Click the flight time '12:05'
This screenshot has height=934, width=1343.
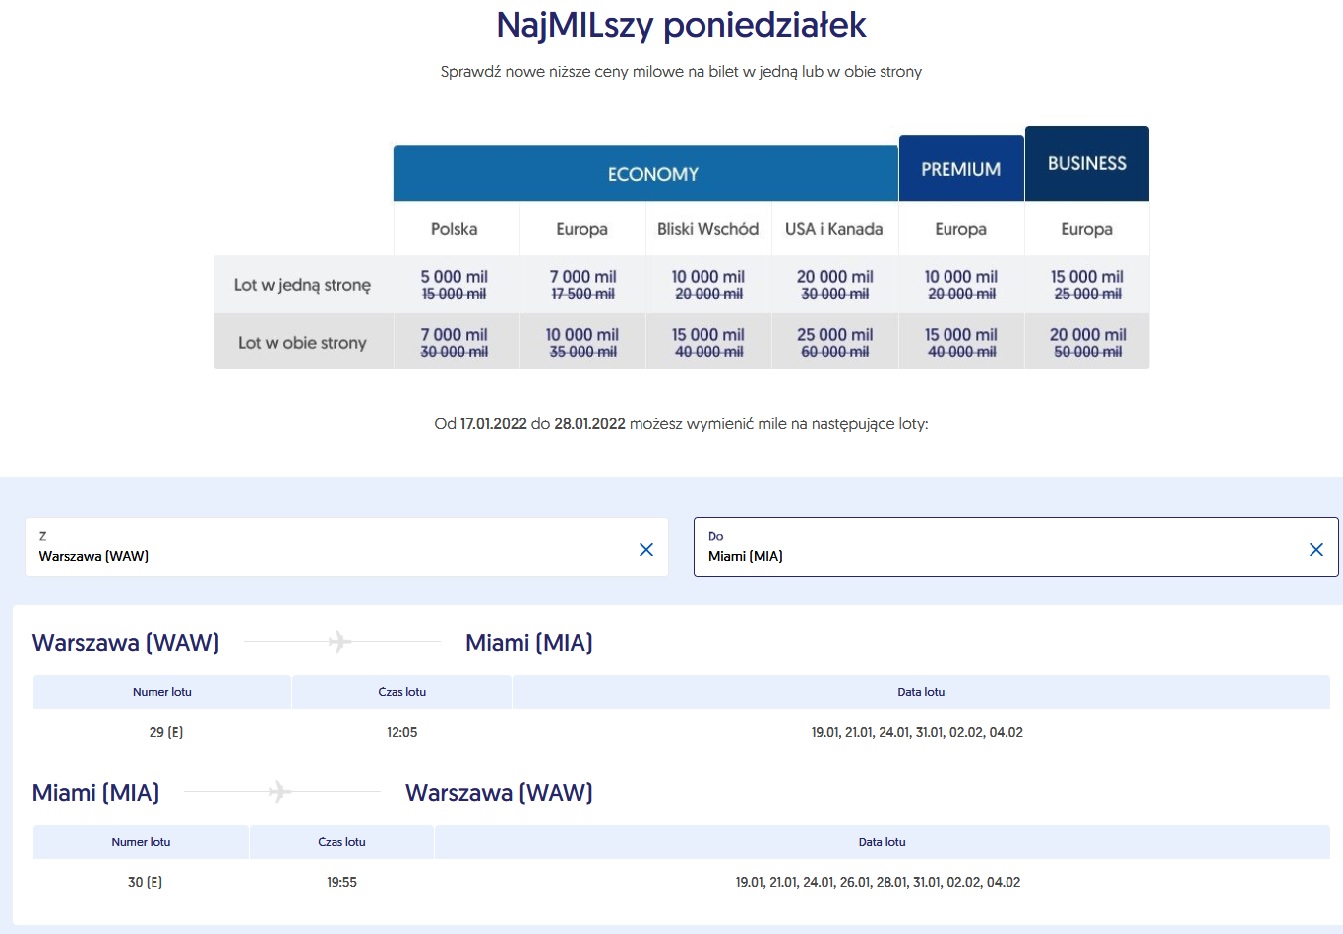tap(402, 732)
